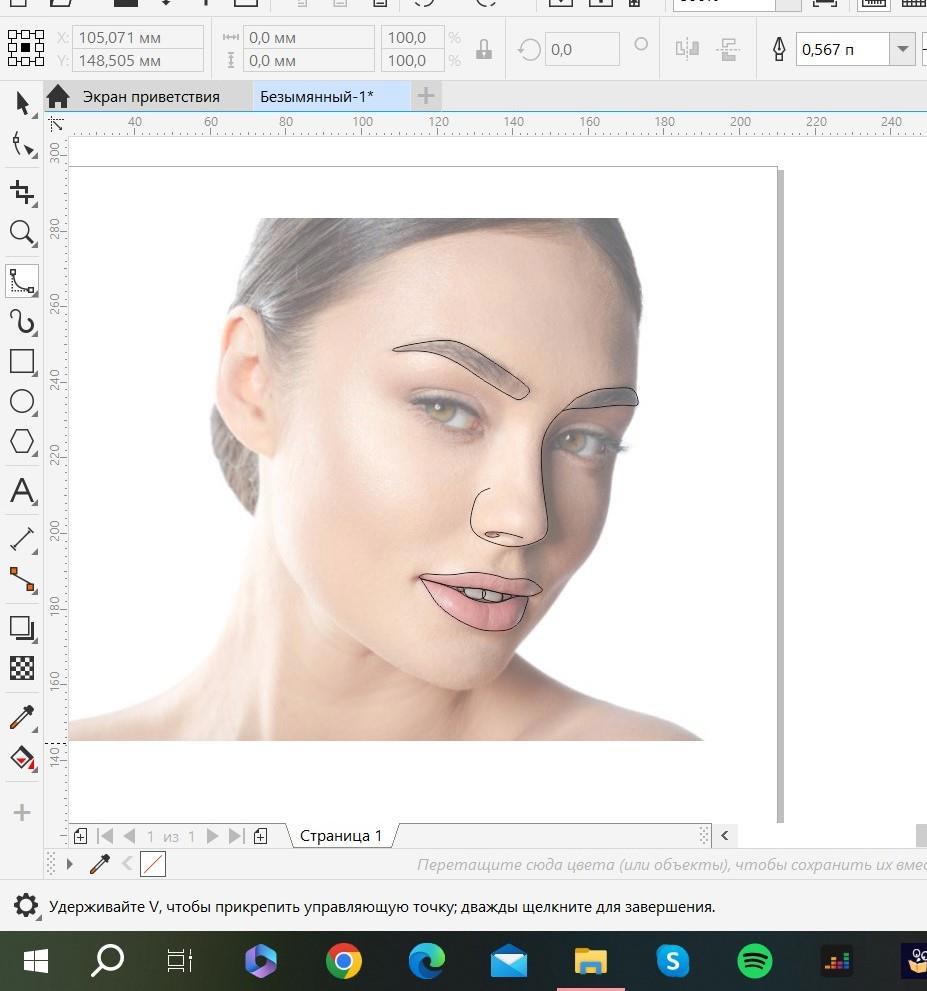Choose the Ellipse tool
Image resolution: width=927 pixels, height=991 pixels.
tap(22, 402)
